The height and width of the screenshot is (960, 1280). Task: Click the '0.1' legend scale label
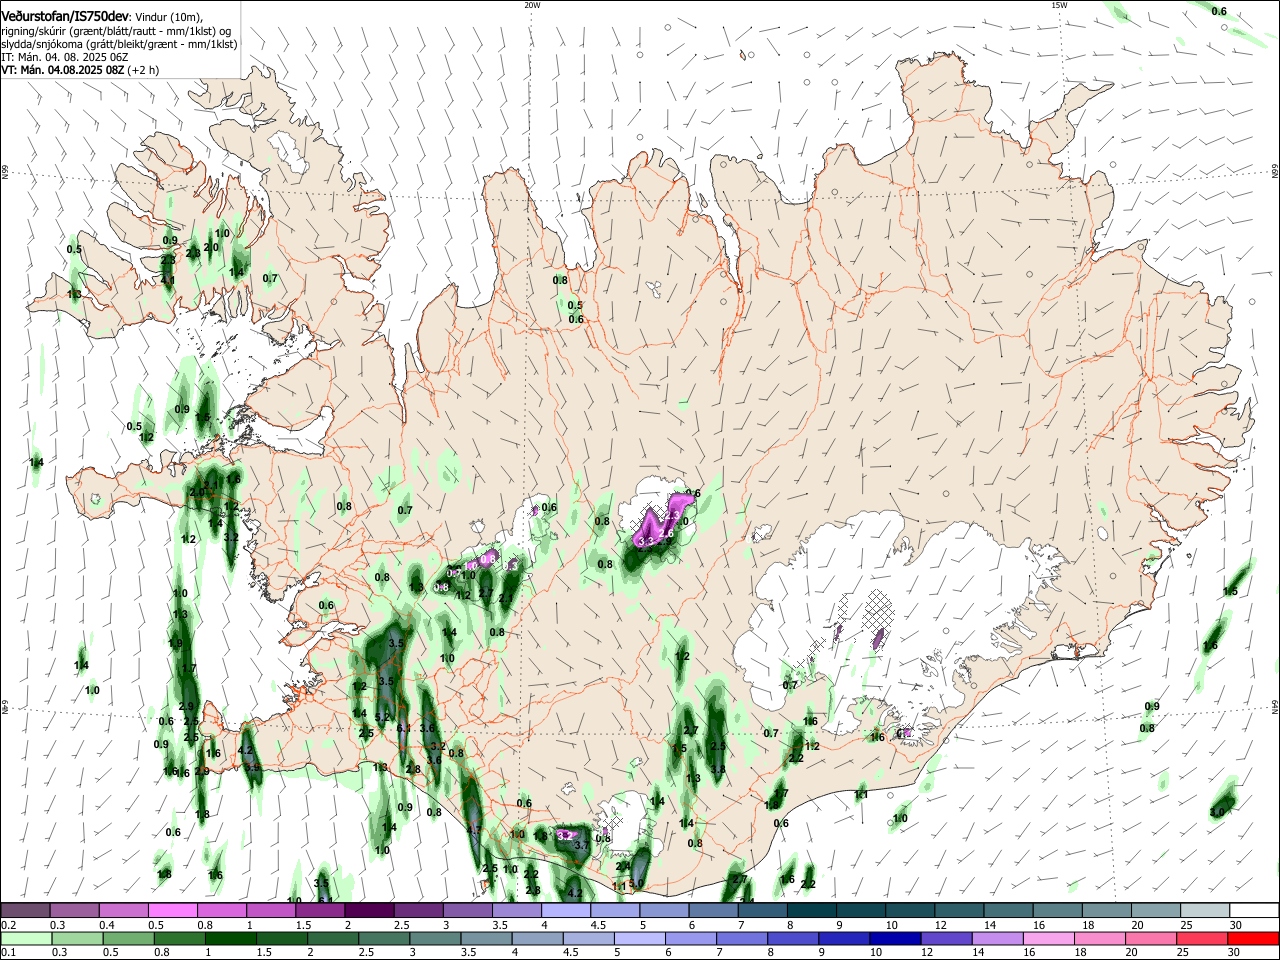pyautogui.click(x=8, y=952)
